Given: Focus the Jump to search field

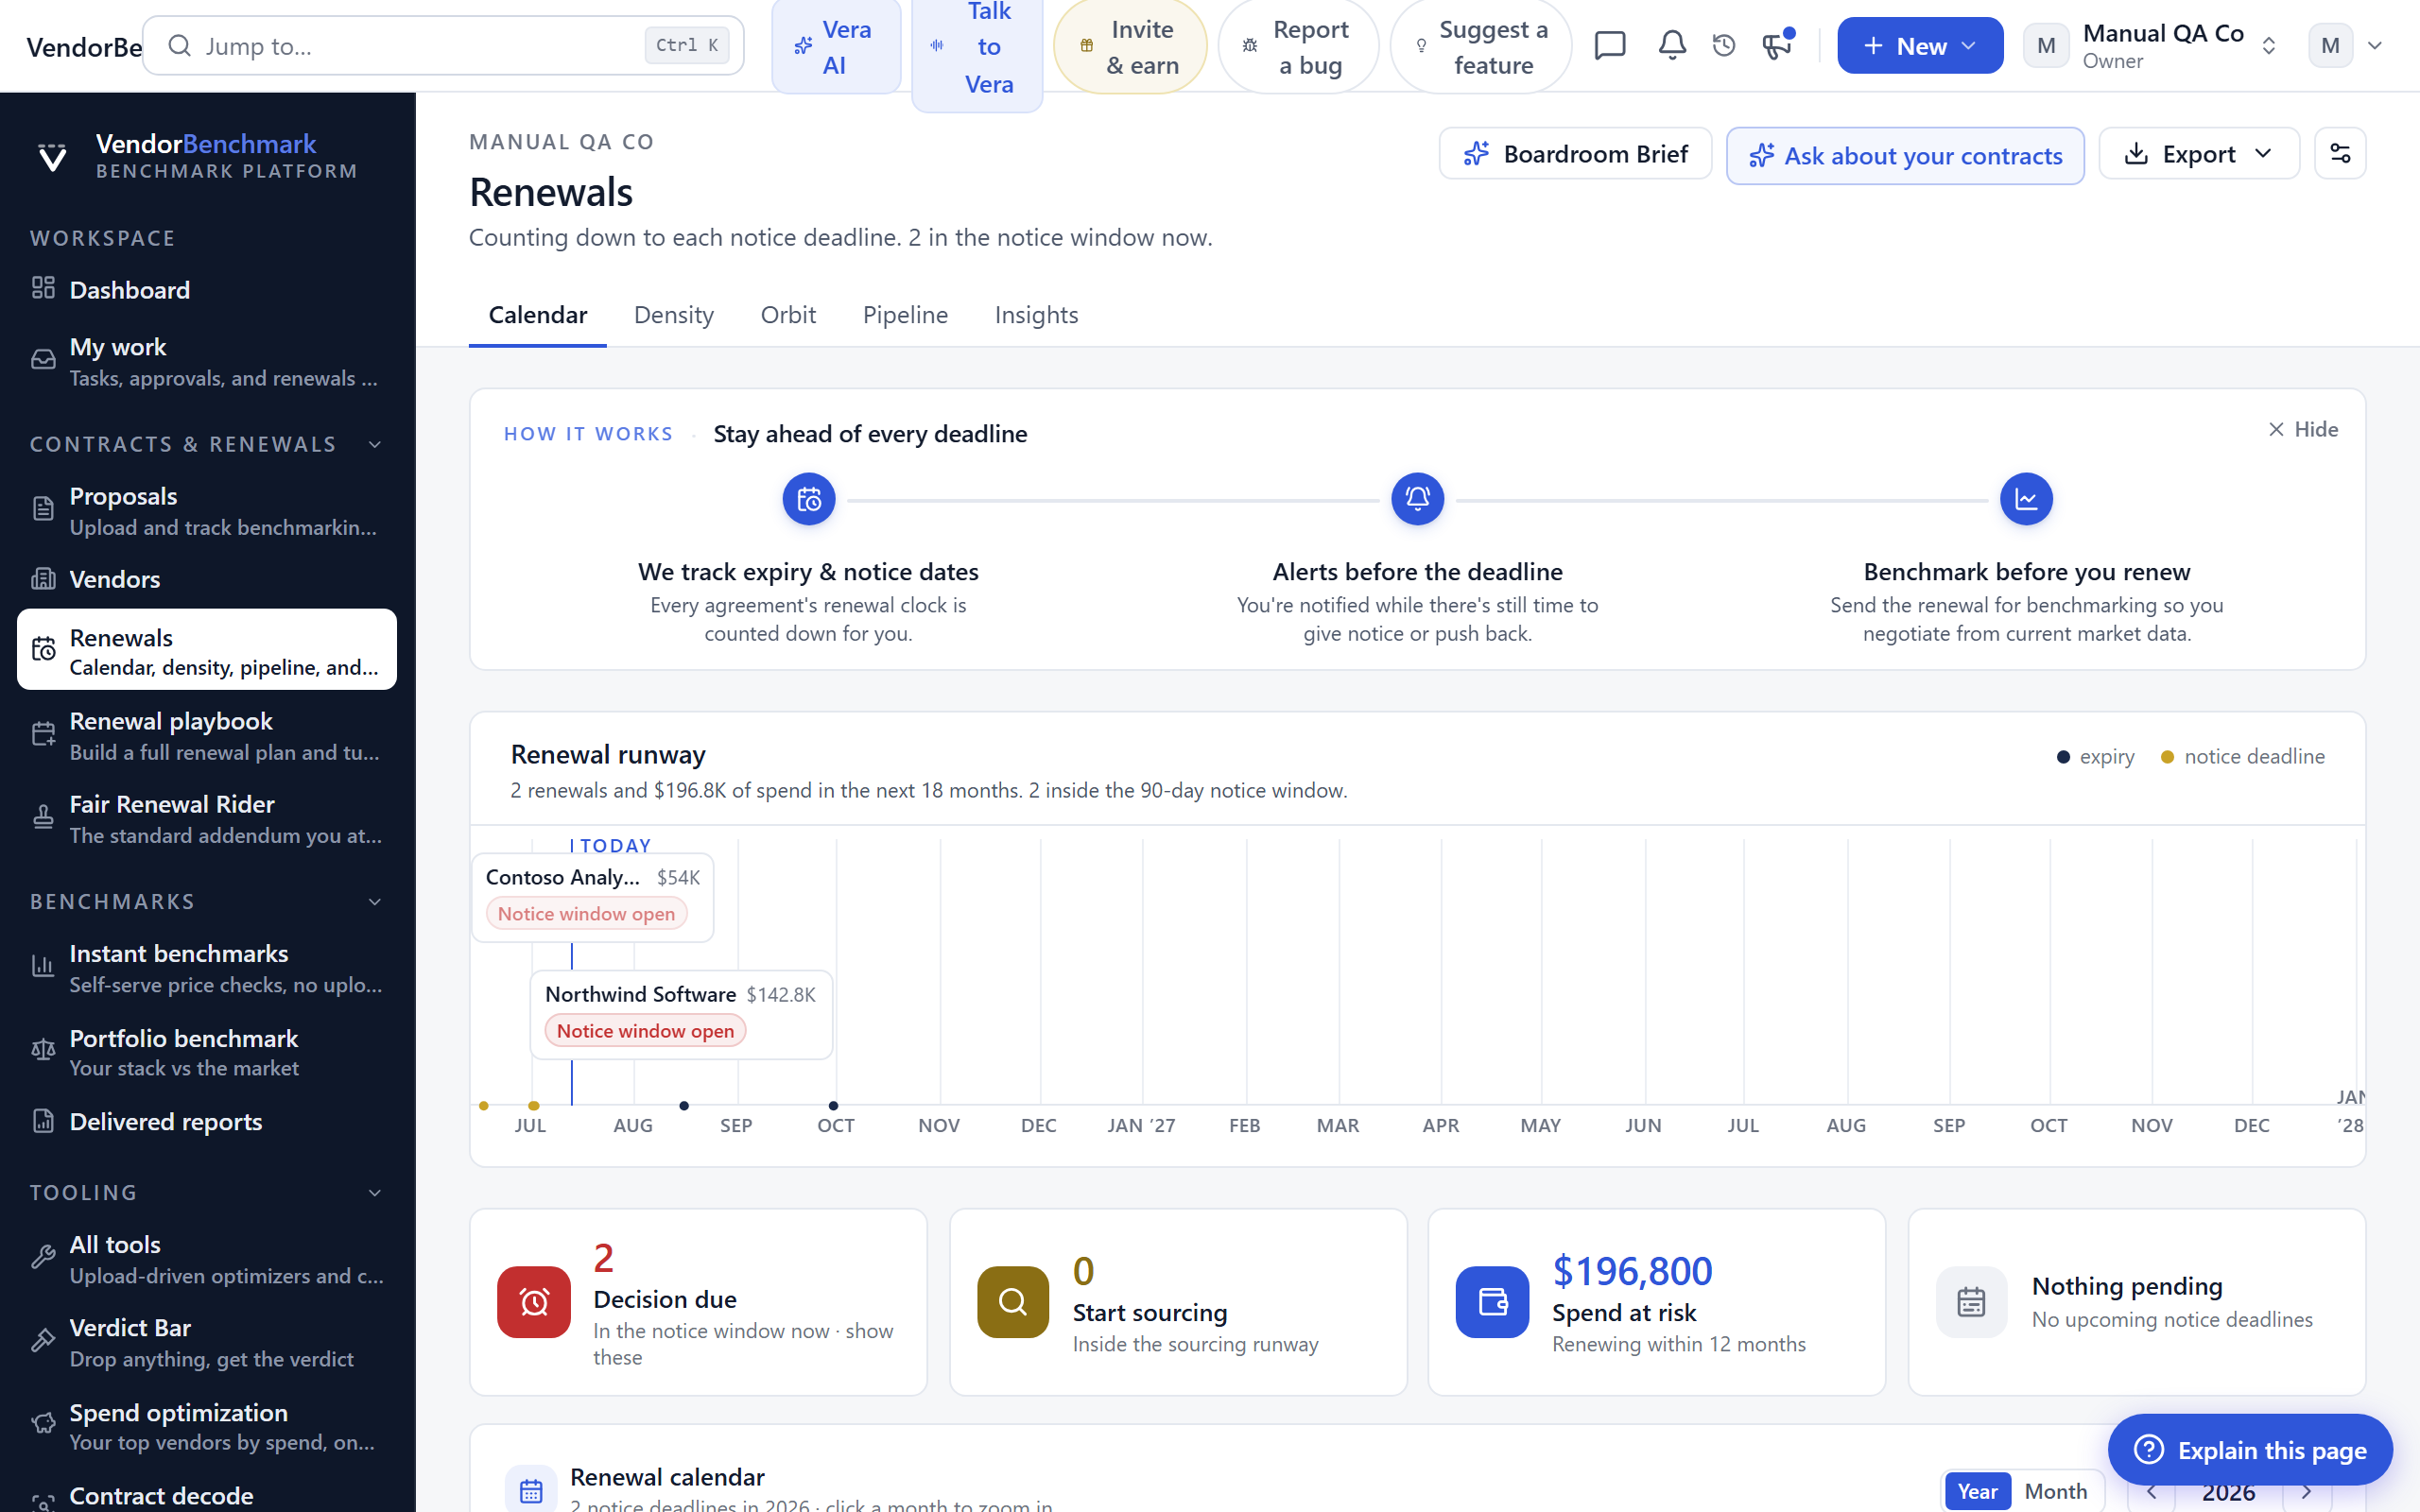Looking at the screenshot, I should click(443, 46).
